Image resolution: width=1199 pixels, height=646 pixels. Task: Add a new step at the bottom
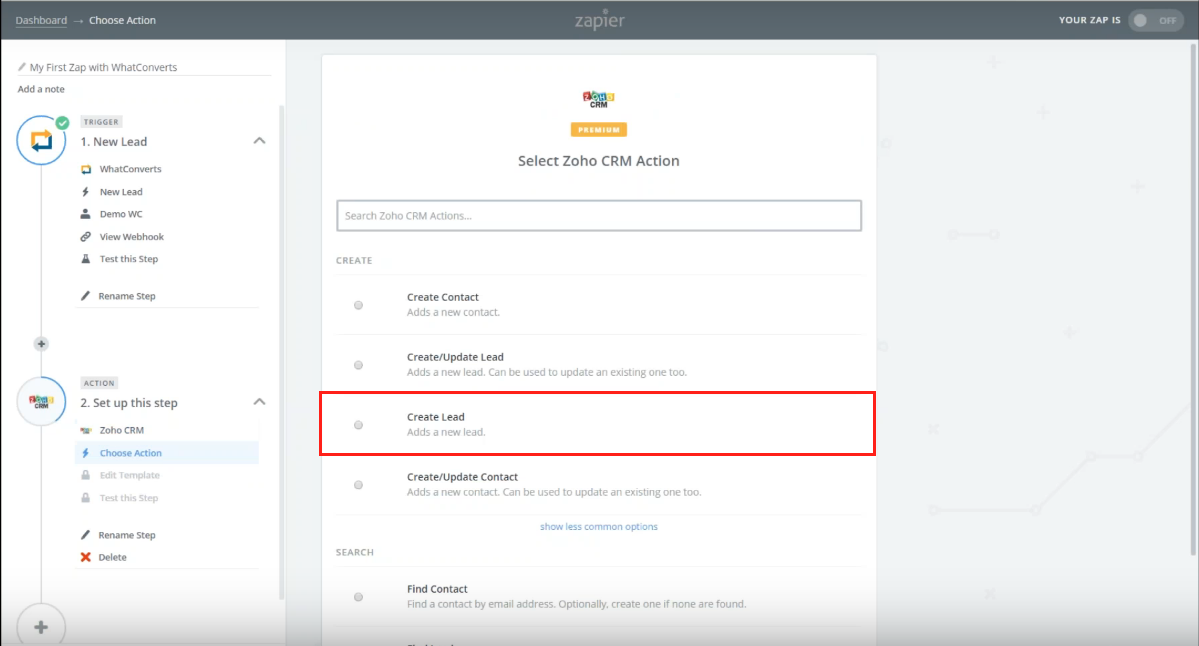(x=41, y=628)
